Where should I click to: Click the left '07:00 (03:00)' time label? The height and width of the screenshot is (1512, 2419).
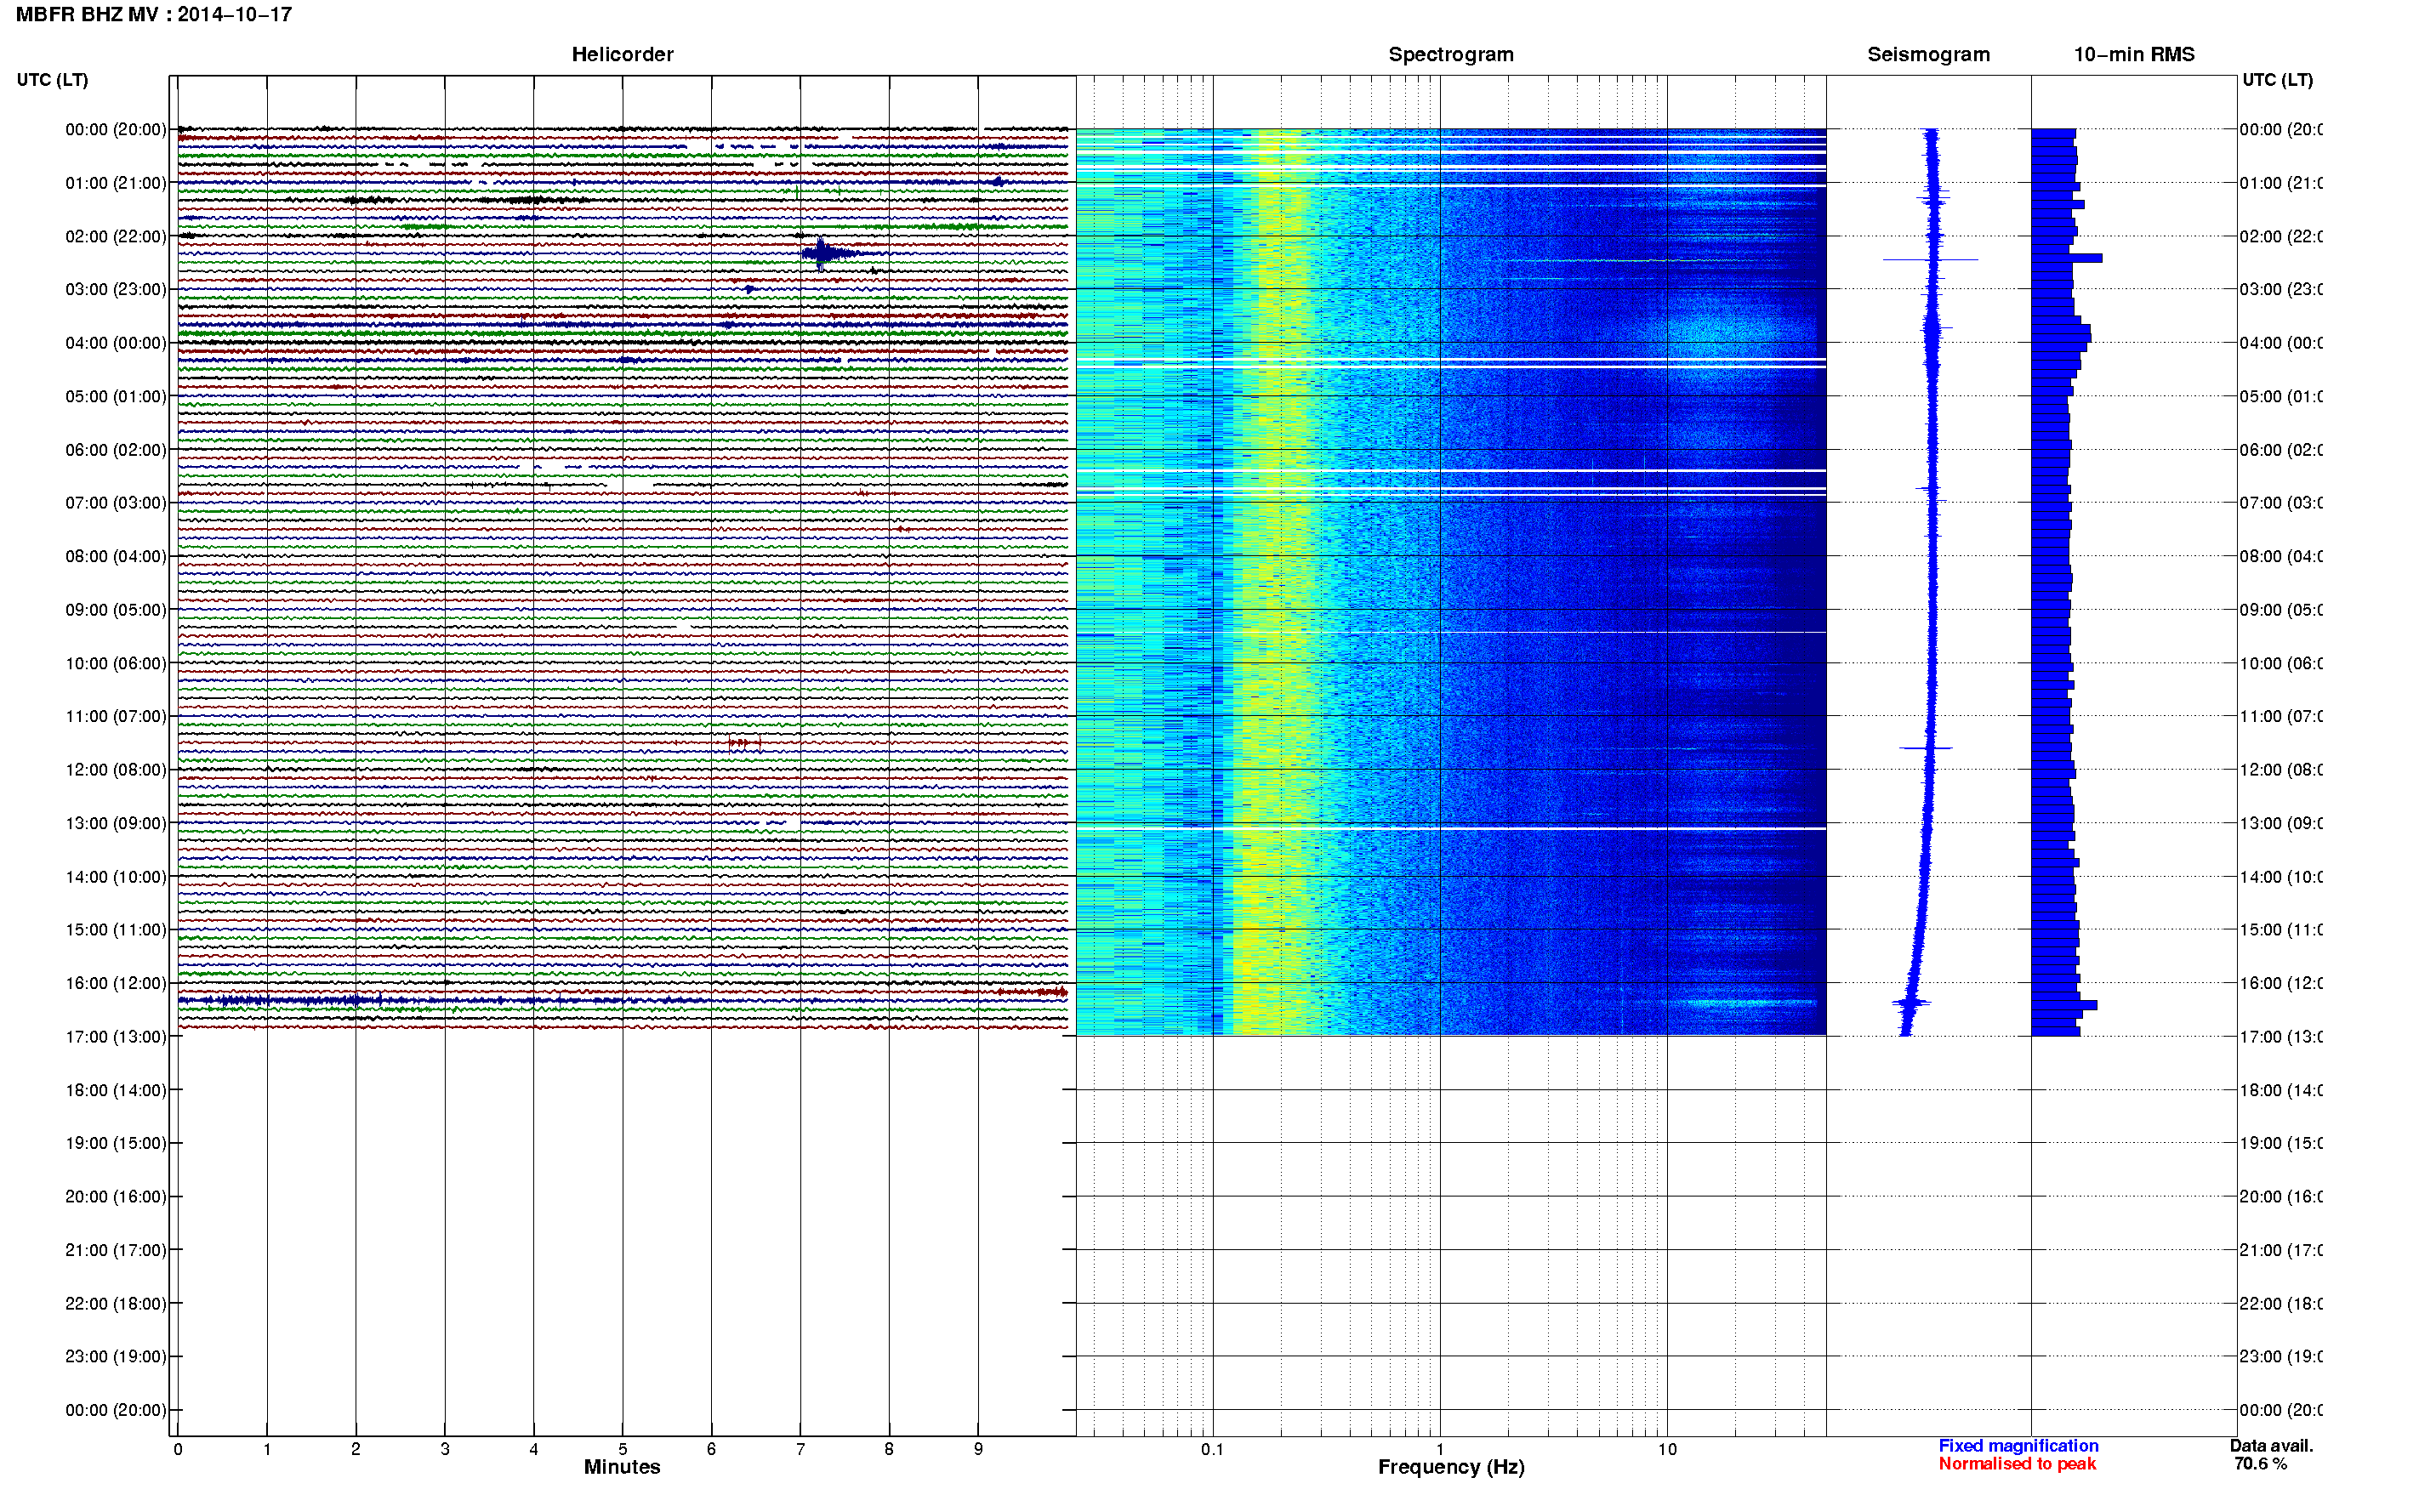point(116,503)
